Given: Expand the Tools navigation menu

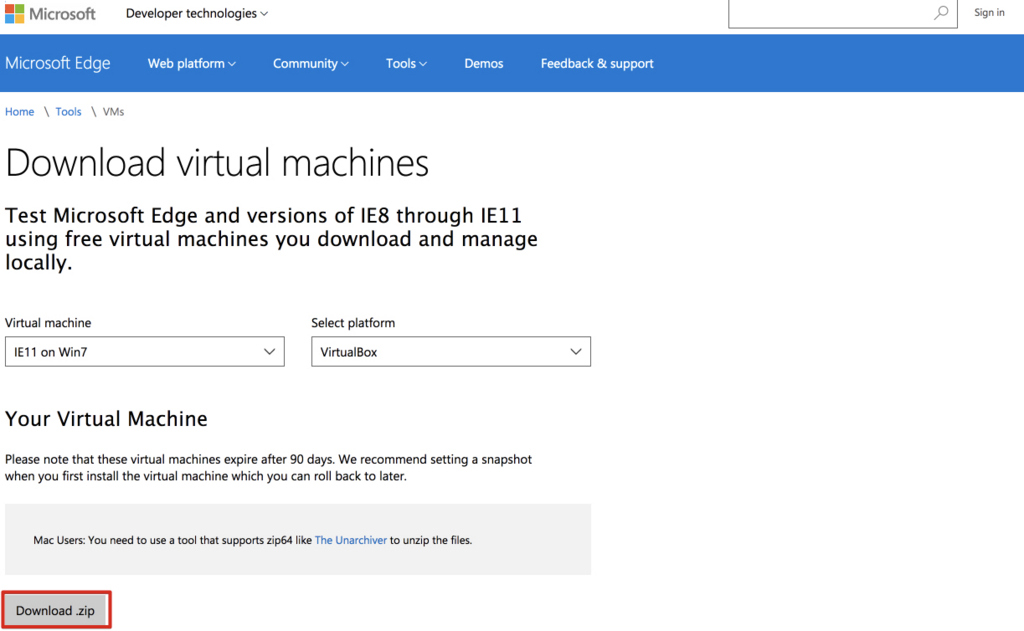Looking at the screenshot, I should (406, 63).
